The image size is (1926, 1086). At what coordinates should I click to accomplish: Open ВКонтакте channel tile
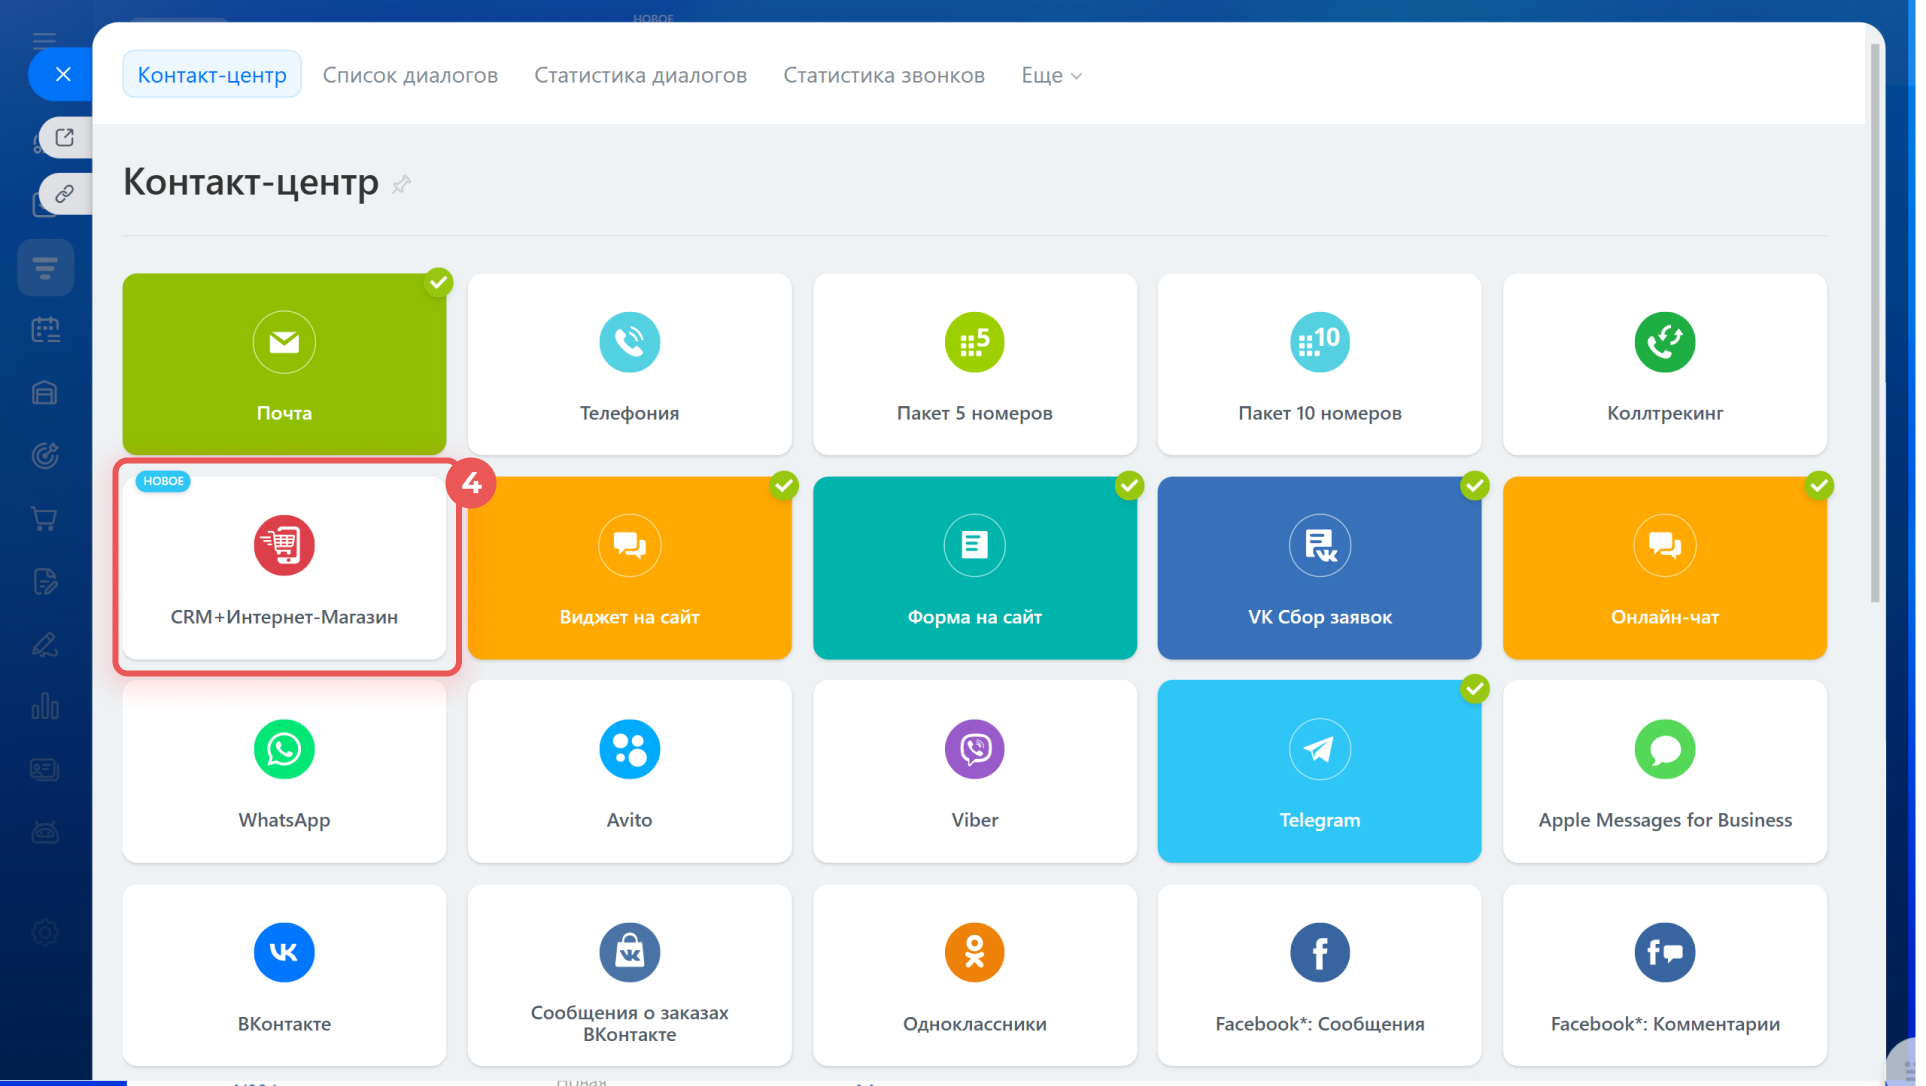(284, 975)
